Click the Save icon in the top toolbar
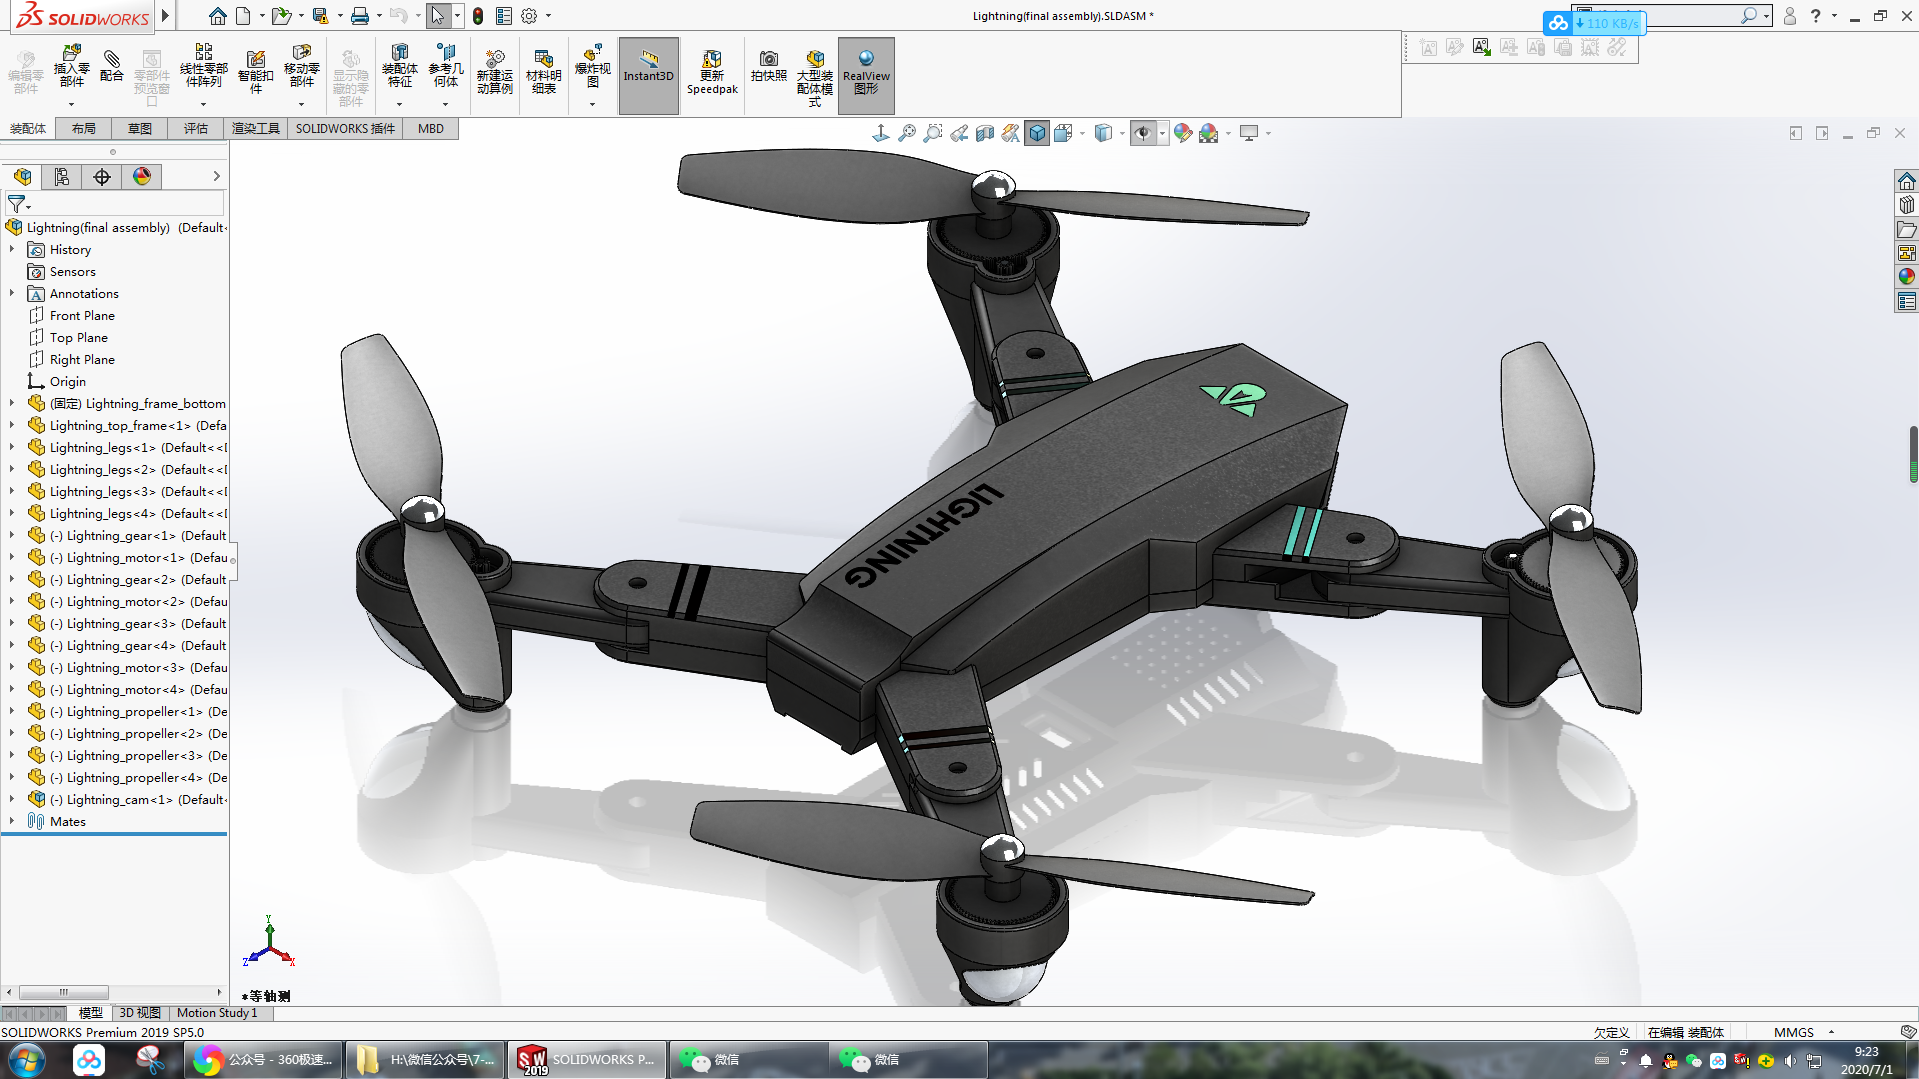The image size is (1919, 1079). pos(320,16)
